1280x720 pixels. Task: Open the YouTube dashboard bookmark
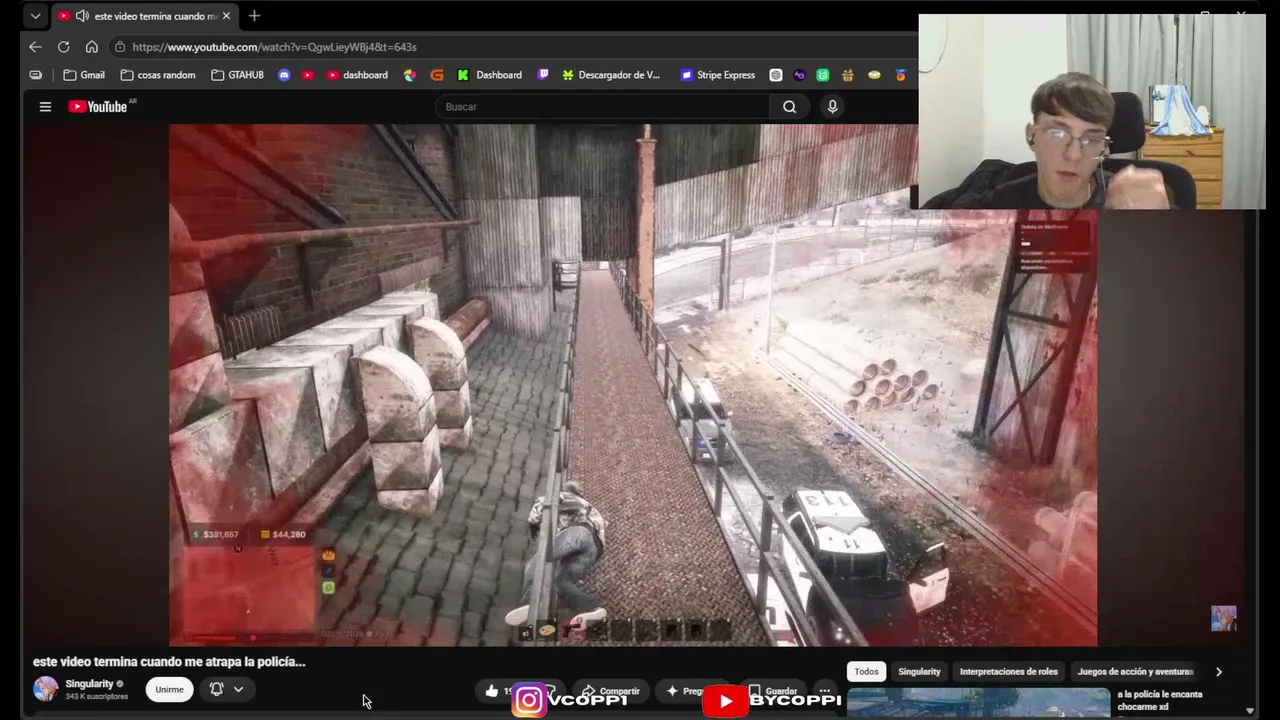click(357, 75)
